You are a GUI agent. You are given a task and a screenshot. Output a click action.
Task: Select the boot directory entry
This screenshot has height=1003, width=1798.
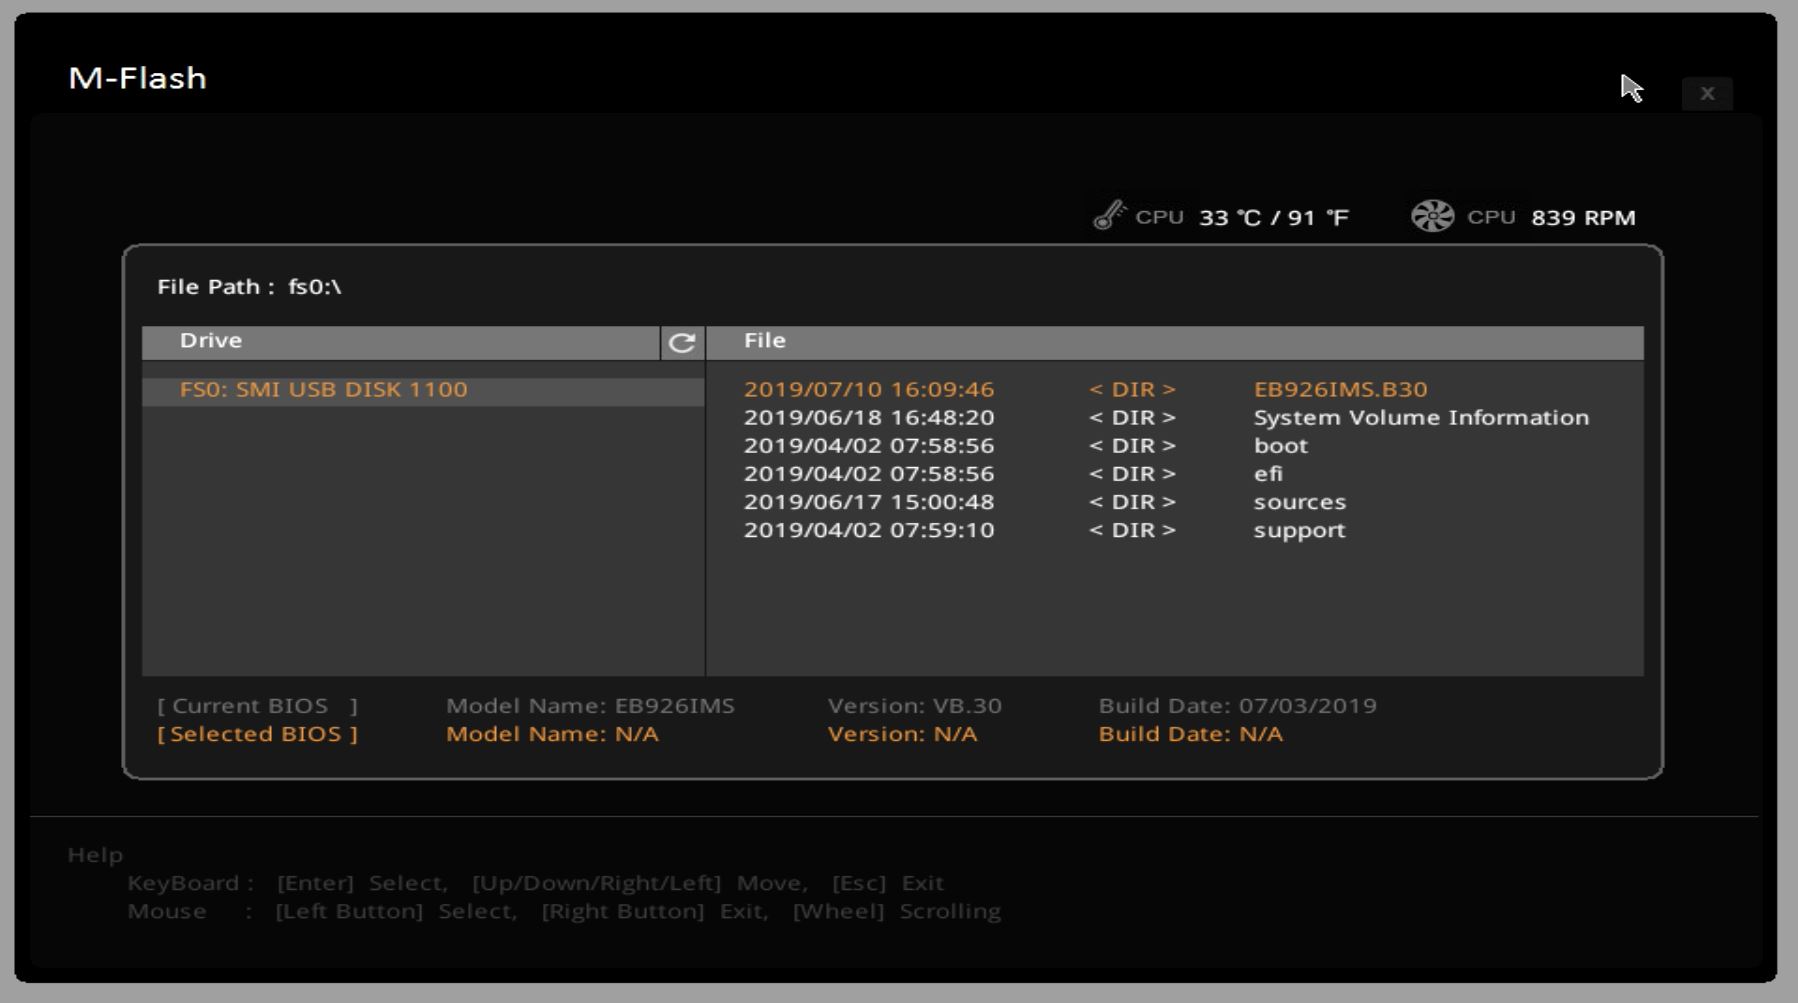pyautogui.click(x=1280, y=446)
